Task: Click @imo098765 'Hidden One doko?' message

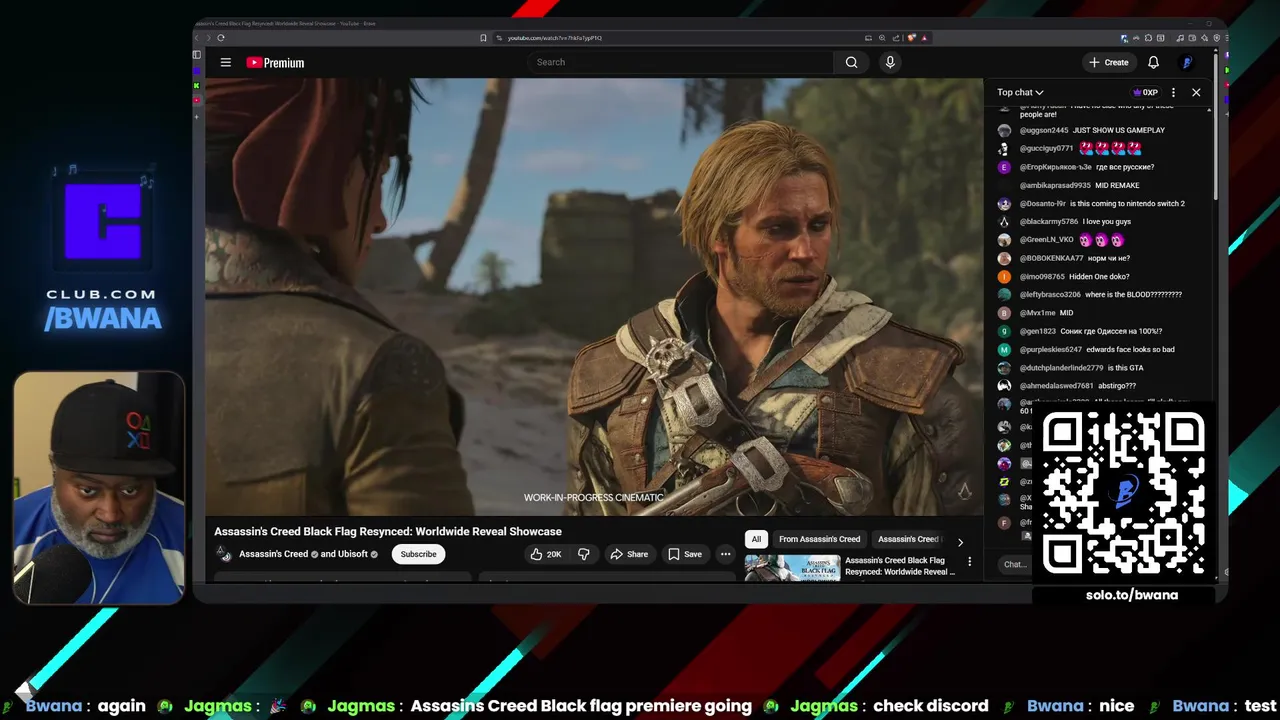Action: [x=1099, y=276]
